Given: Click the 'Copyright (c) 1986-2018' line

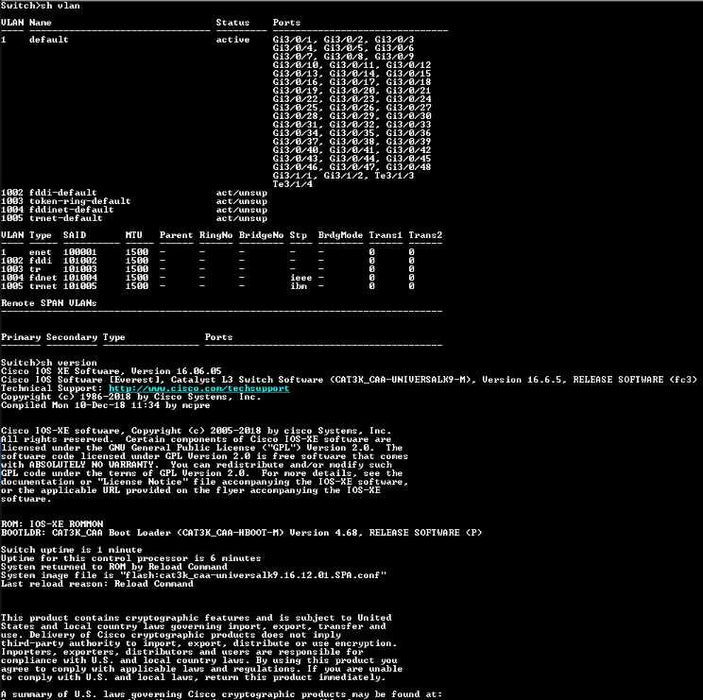Looking at the screenshot, I should point(131,396).
